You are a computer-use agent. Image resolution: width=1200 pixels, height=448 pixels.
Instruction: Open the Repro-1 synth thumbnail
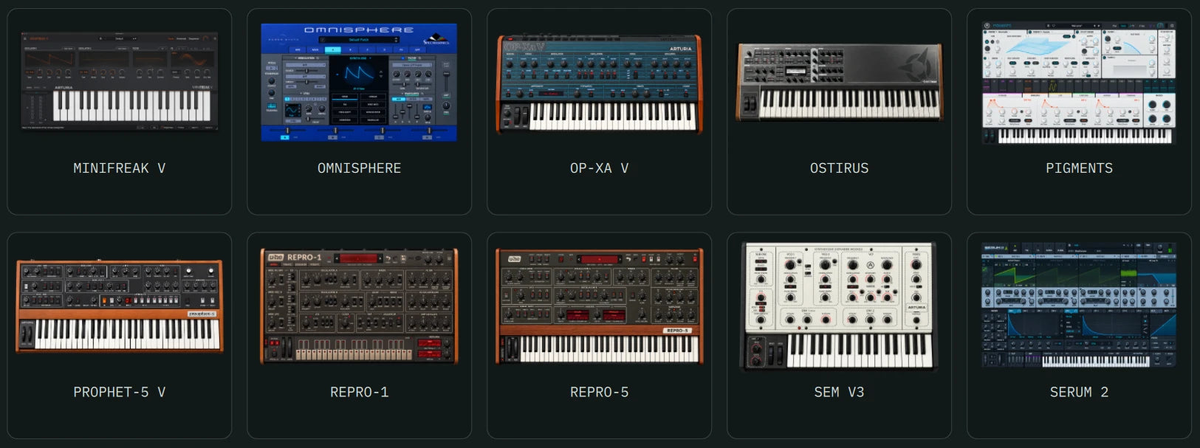click(x=359, y=306)
